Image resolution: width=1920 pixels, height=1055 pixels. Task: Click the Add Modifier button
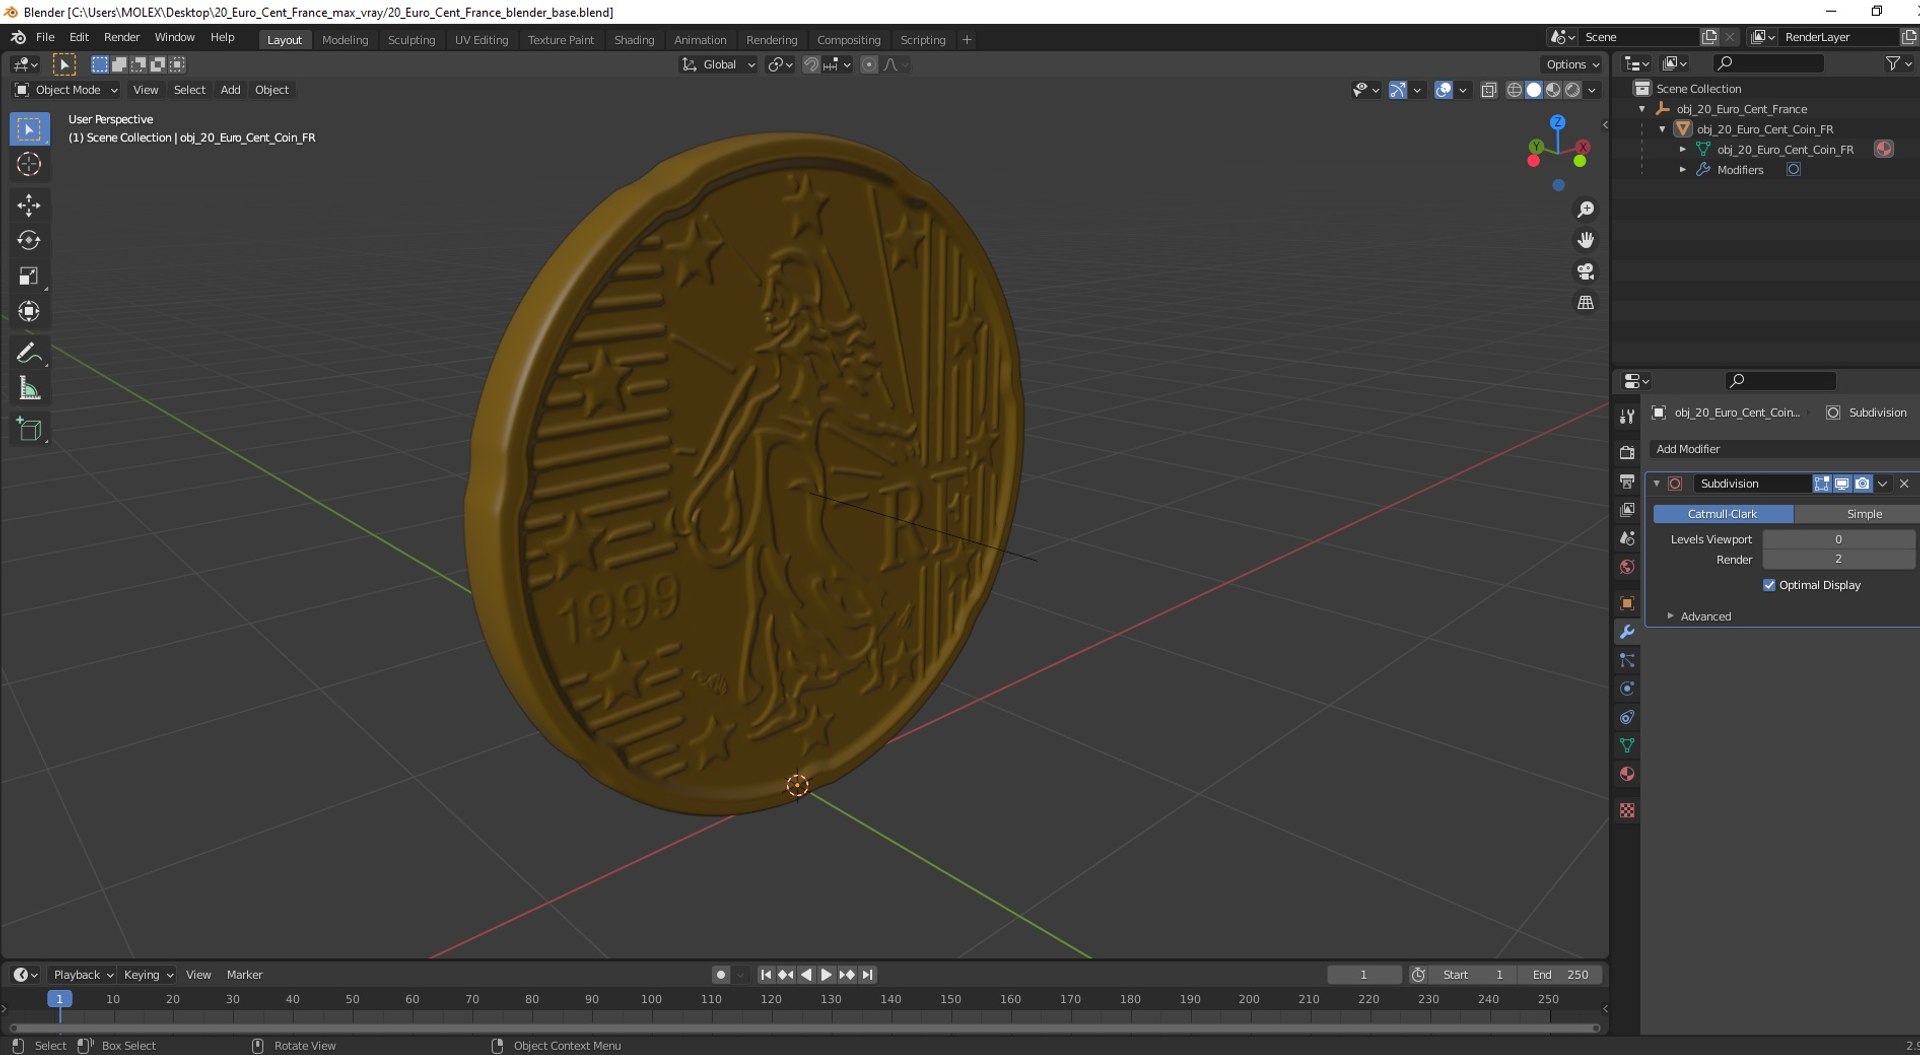[1783, 449]
